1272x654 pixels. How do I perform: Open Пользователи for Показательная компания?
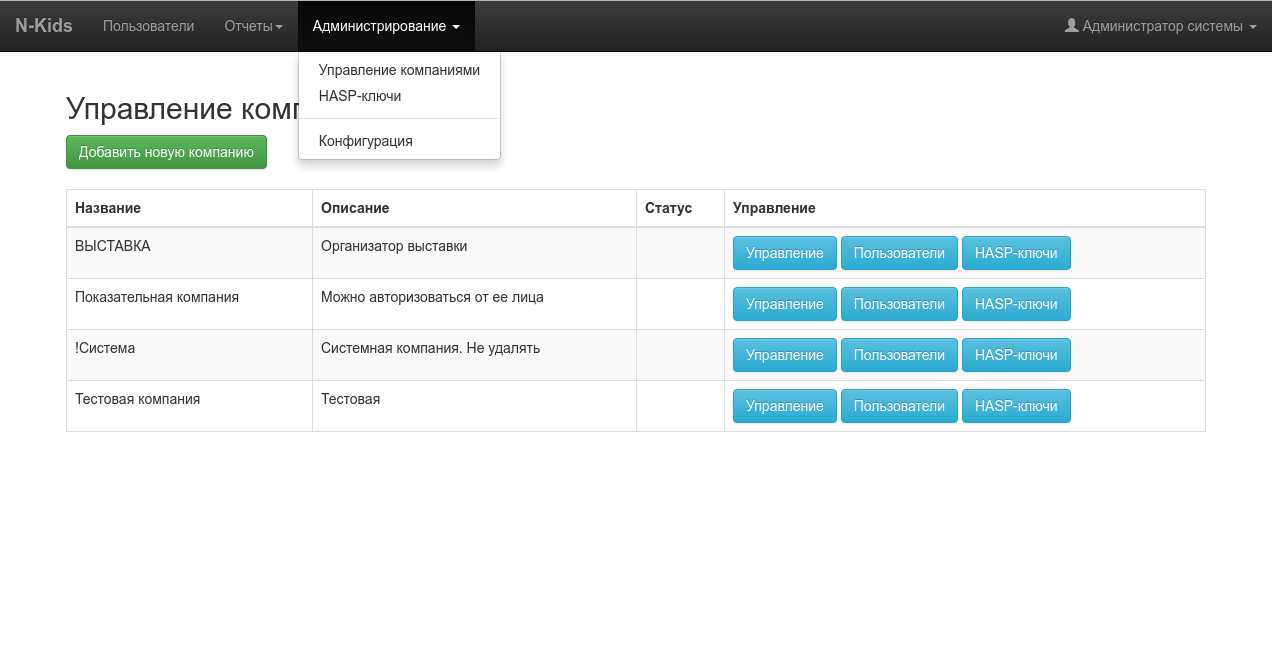click(899, 304)
